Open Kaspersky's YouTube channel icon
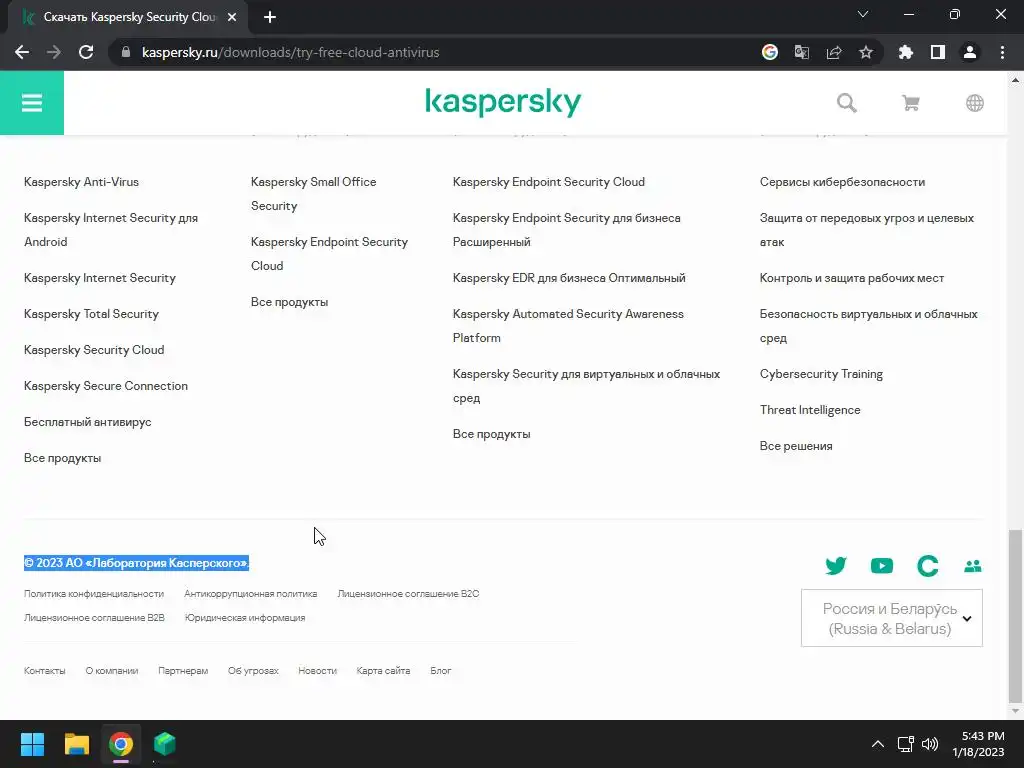 click(x=882, y=566)
